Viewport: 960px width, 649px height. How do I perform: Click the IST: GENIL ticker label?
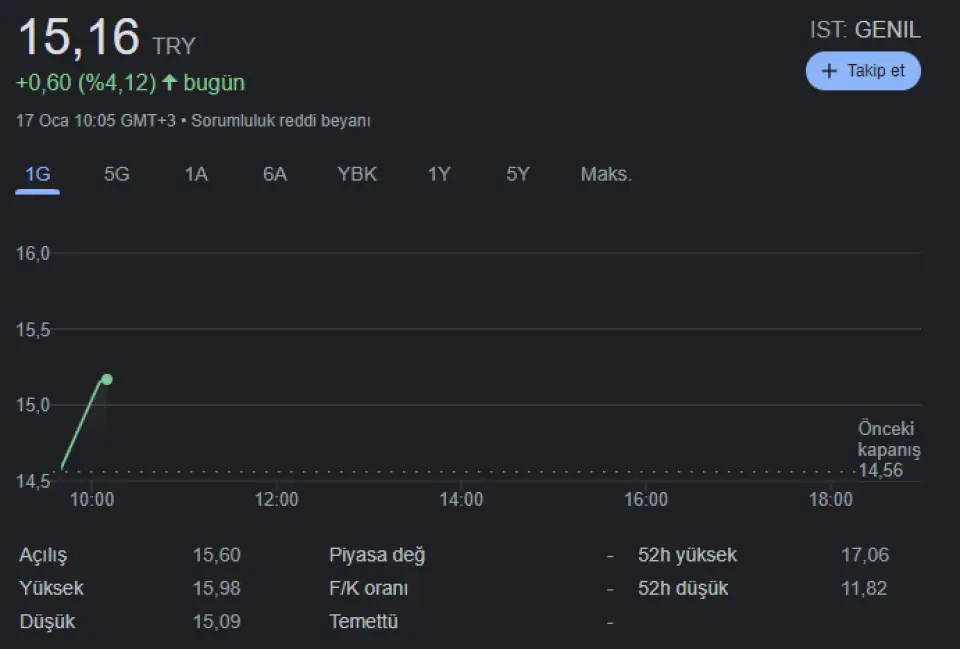865,30
